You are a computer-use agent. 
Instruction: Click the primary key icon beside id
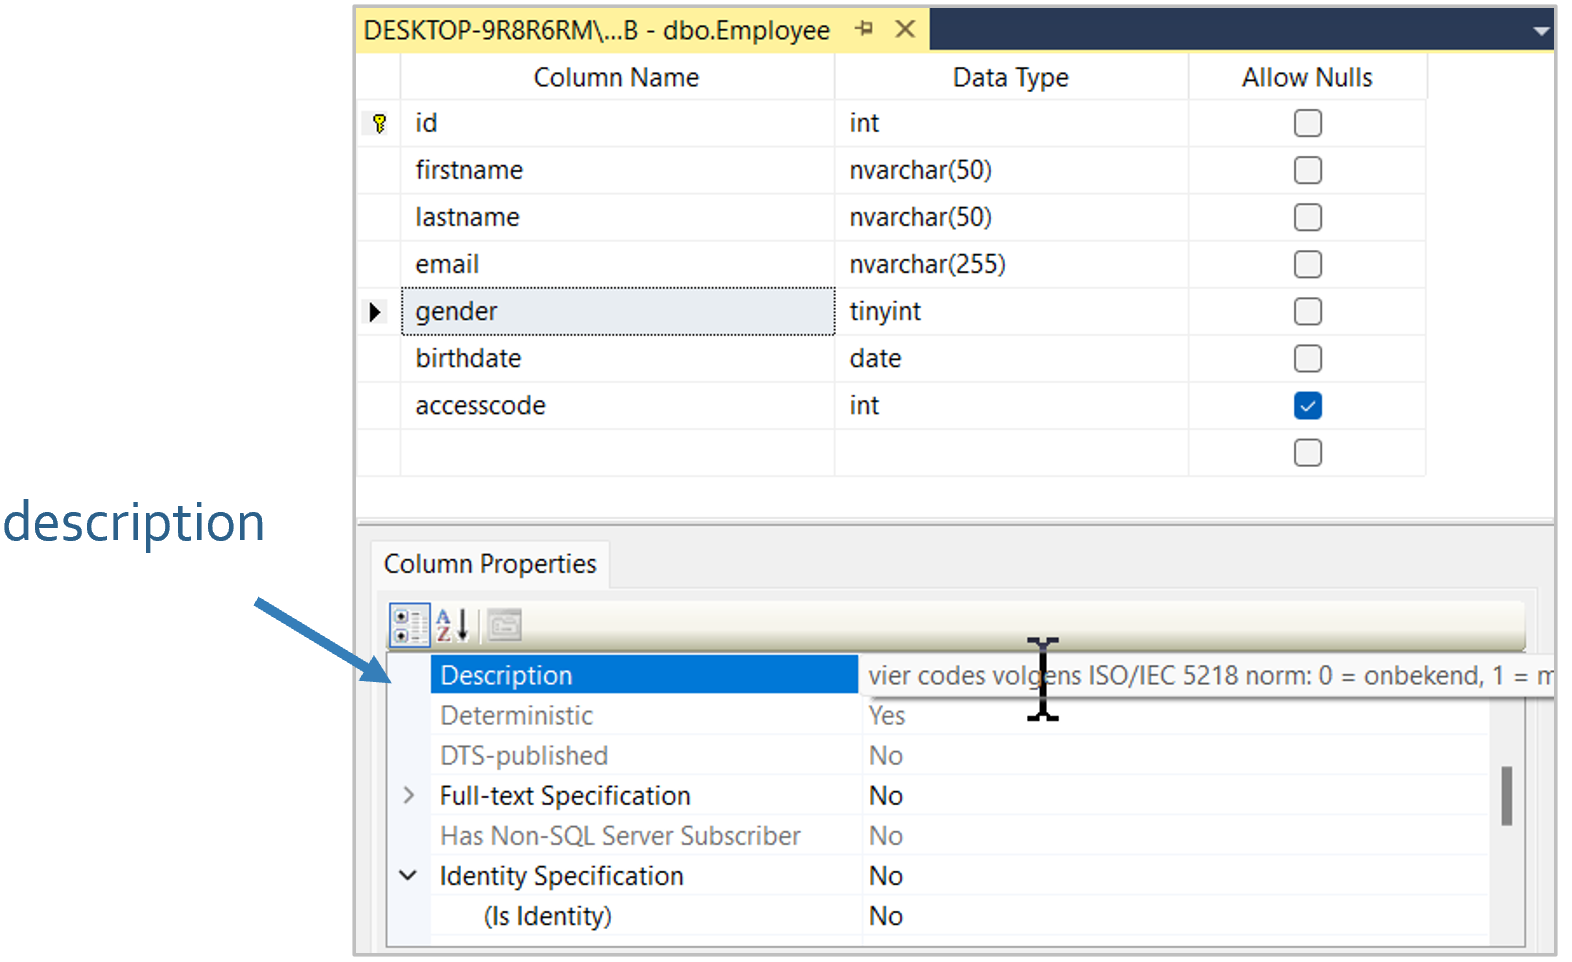click(379, 124)
